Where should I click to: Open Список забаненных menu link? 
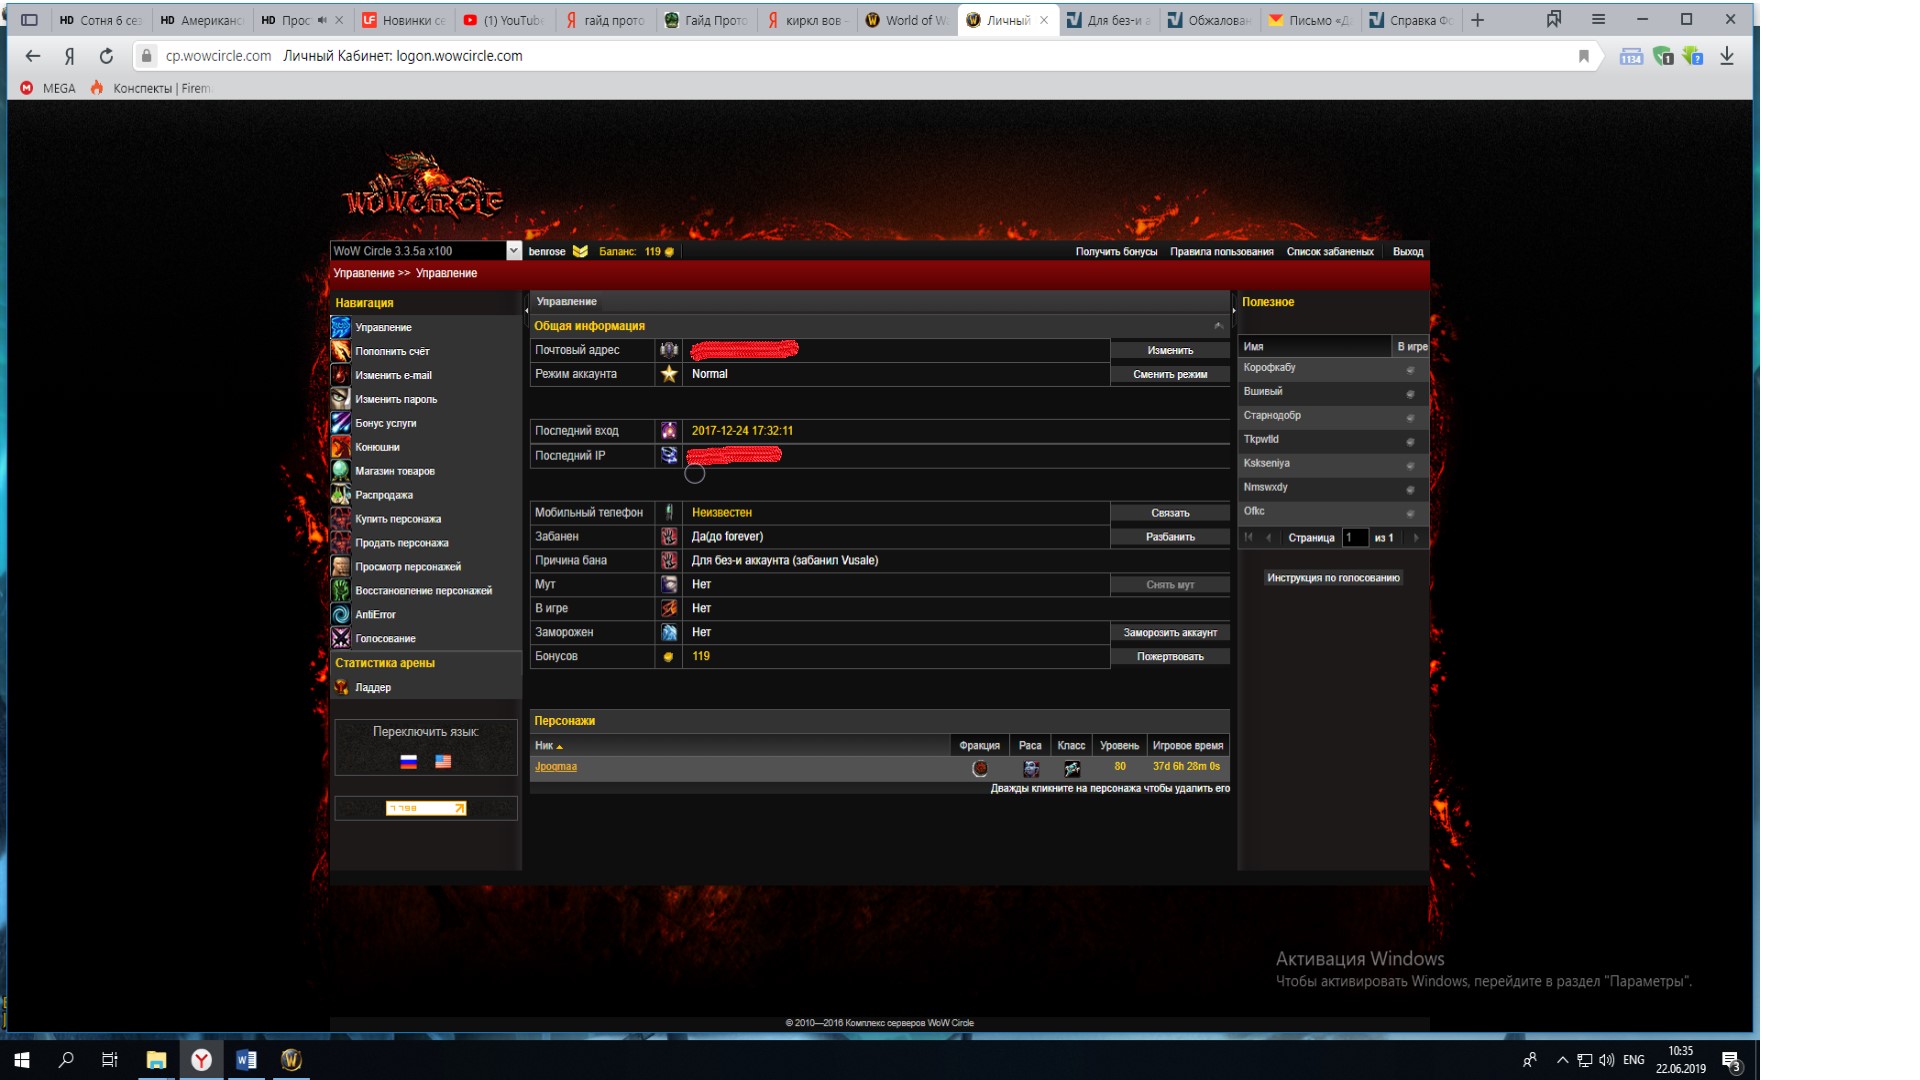tap(1329, 251)
